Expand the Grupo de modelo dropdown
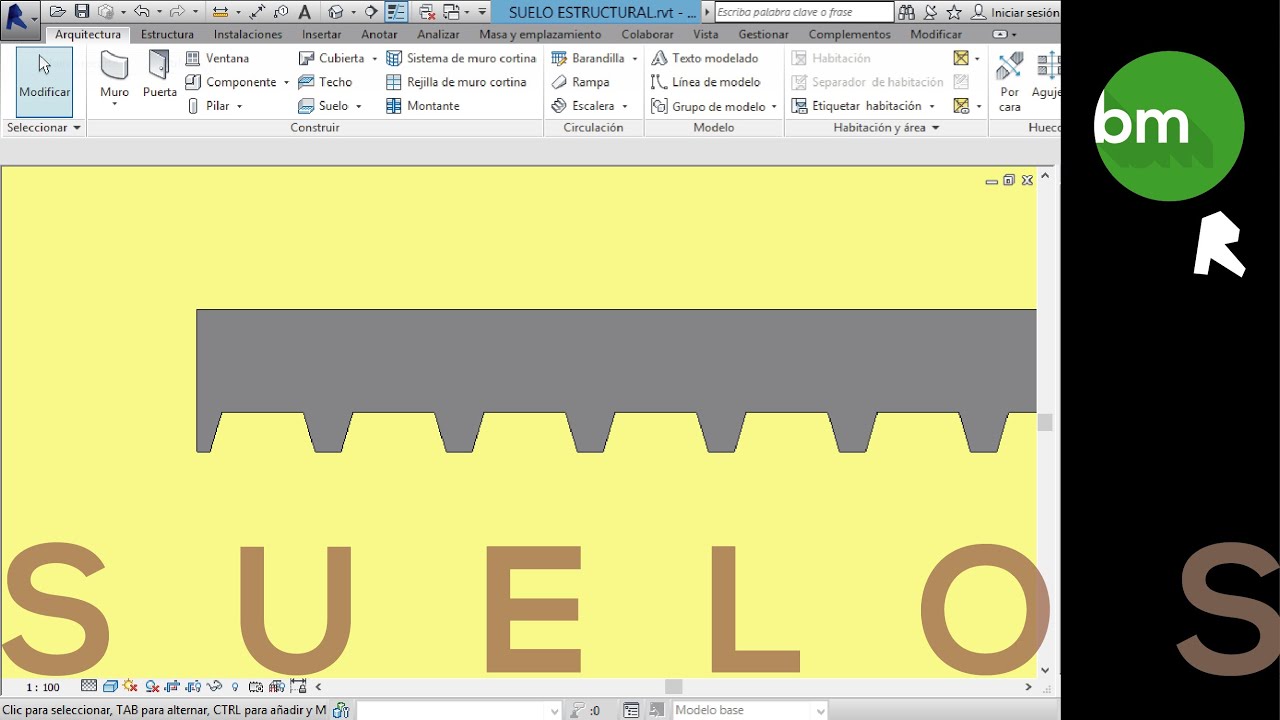 click(x=773, y=106)
